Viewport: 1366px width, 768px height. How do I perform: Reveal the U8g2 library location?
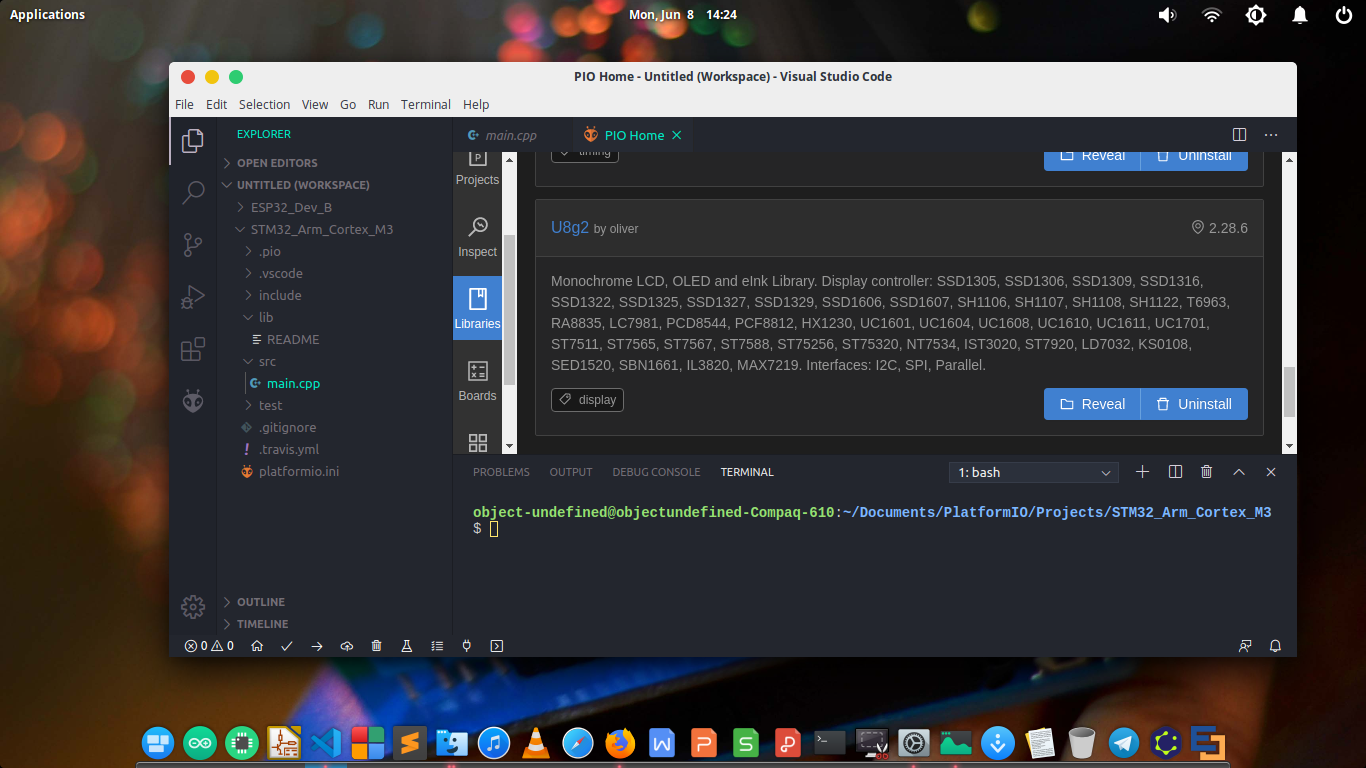pyautogui.click(x=1091, y=404)
